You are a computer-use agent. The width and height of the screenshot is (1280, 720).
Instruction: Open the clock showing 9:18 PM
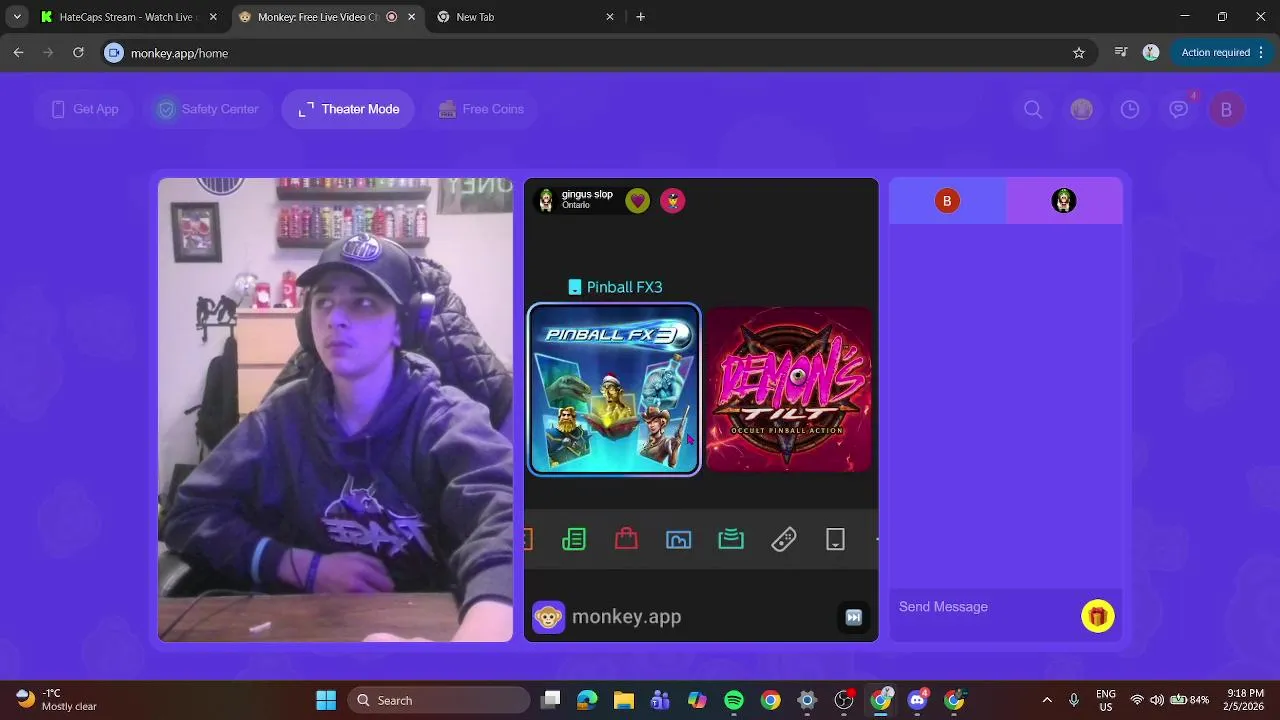1244,699
